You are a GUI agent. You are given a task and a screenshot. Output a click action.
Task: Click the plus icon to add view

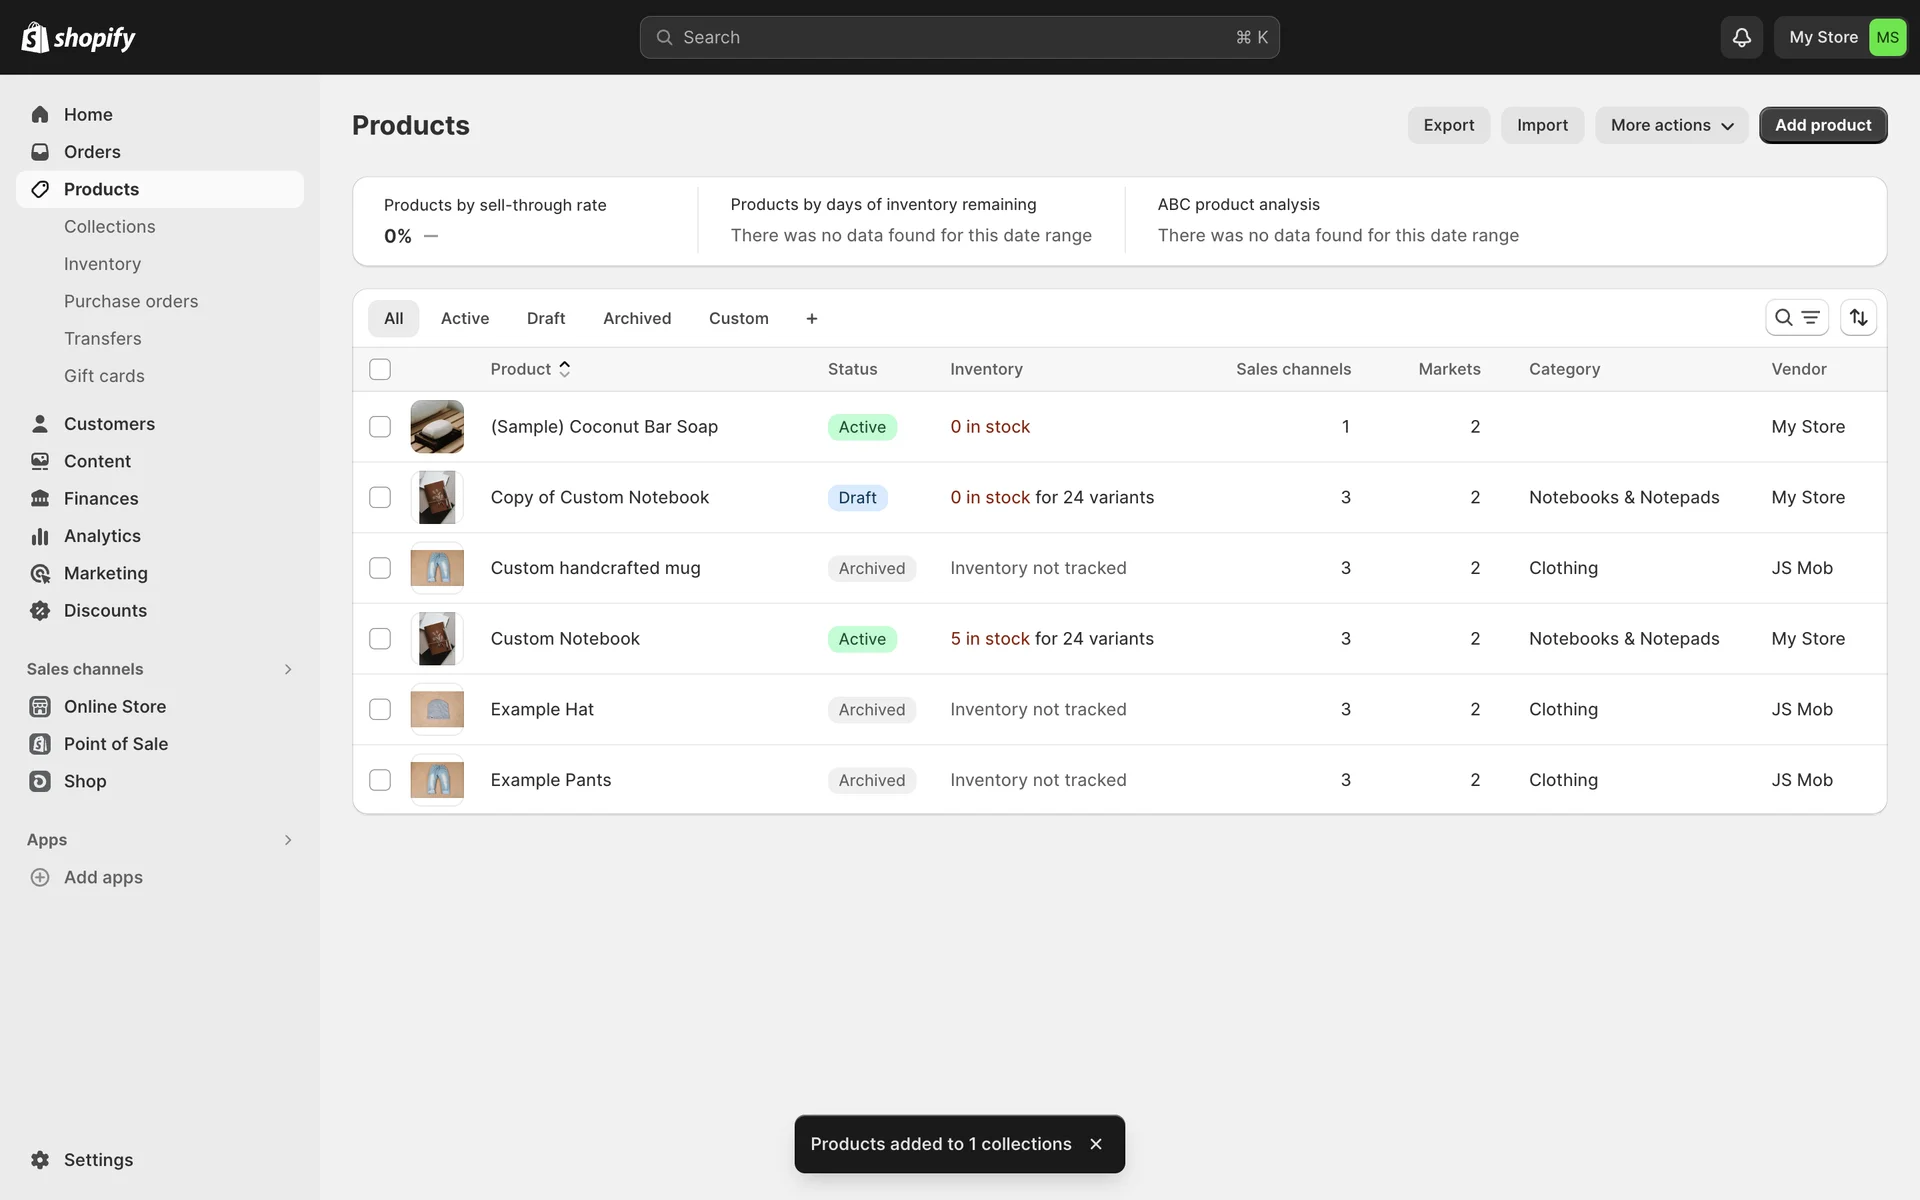click(x=811, y=318)
